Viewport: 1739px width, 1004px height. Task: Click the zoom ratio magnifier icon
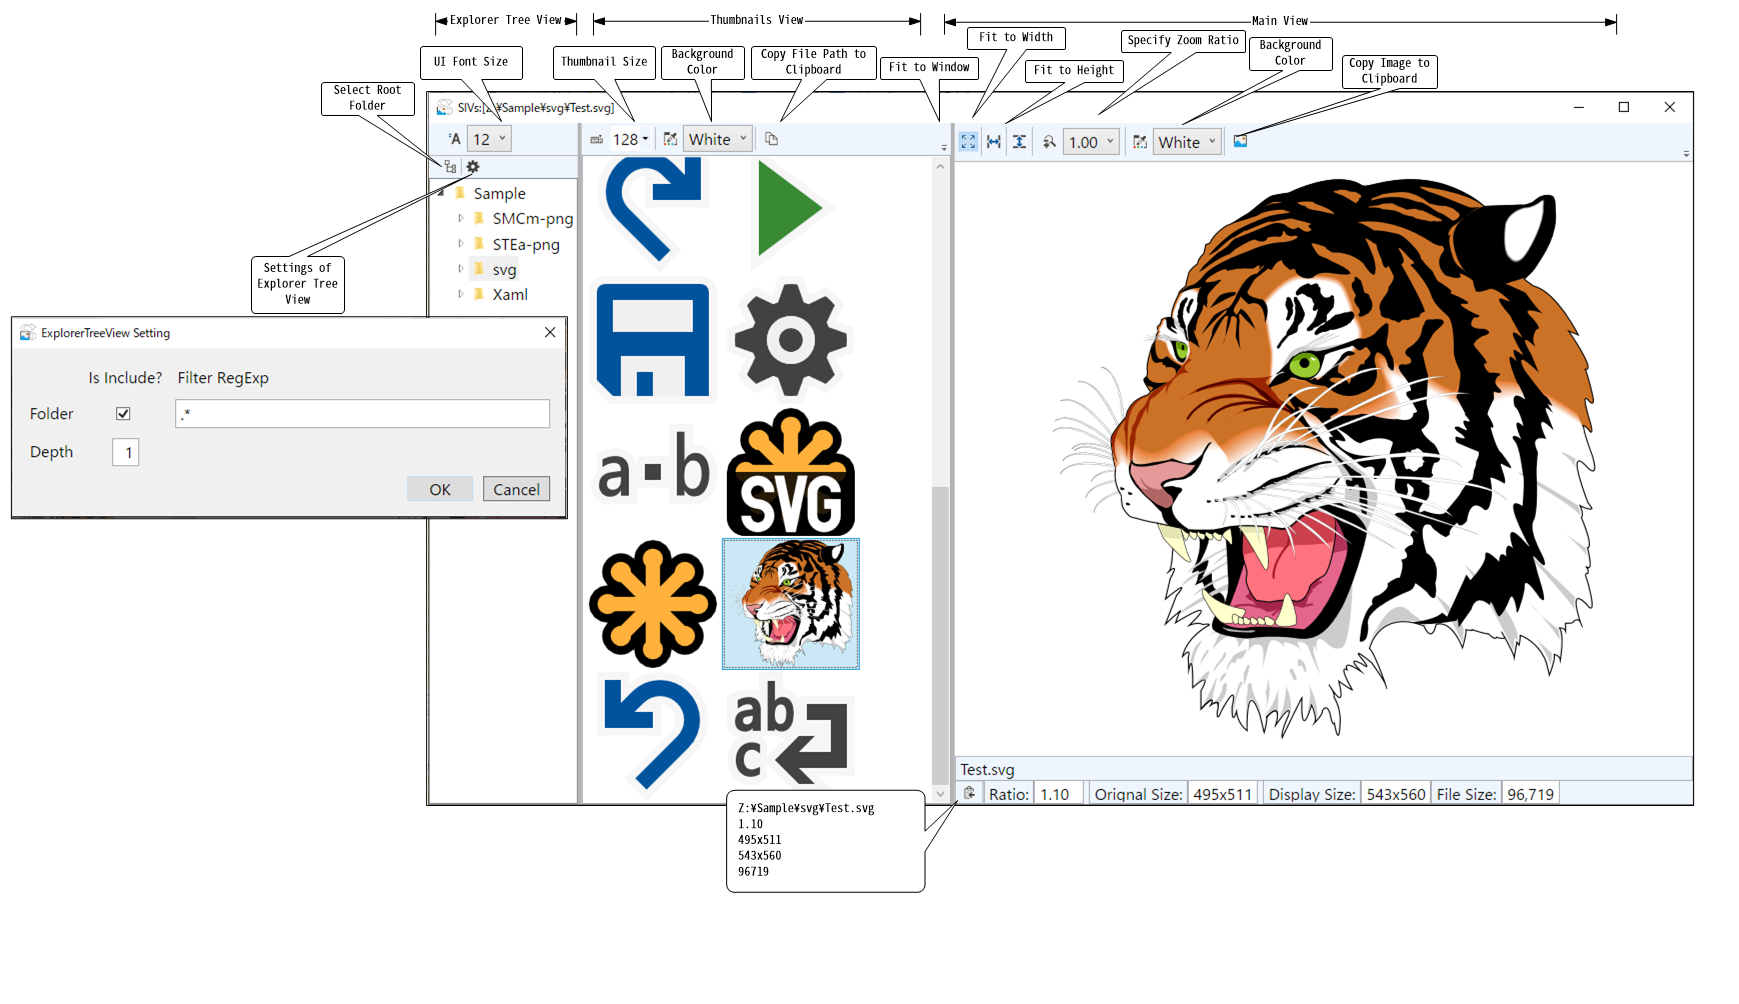[x=1049, y=142]
